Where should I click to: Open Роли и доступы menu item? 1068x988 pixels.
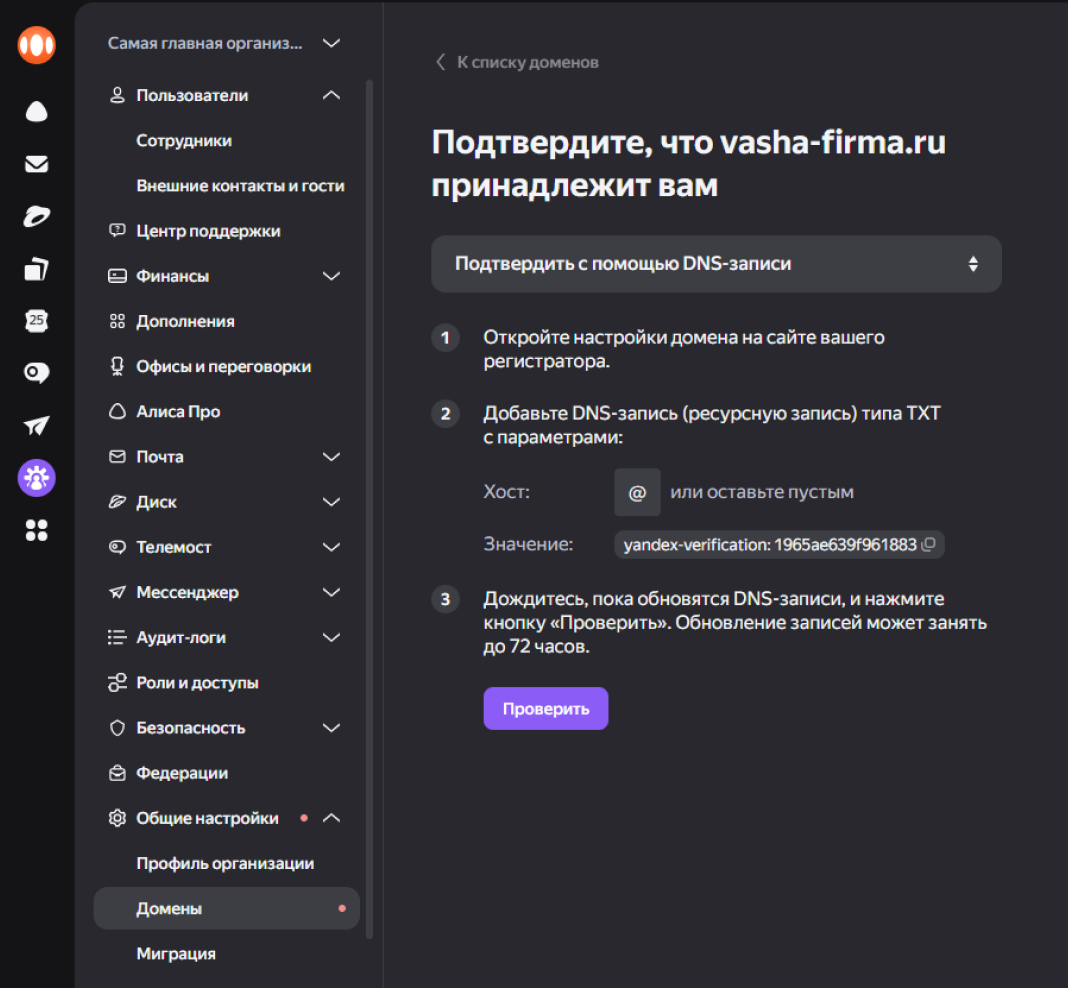click(x=197, y=683)
